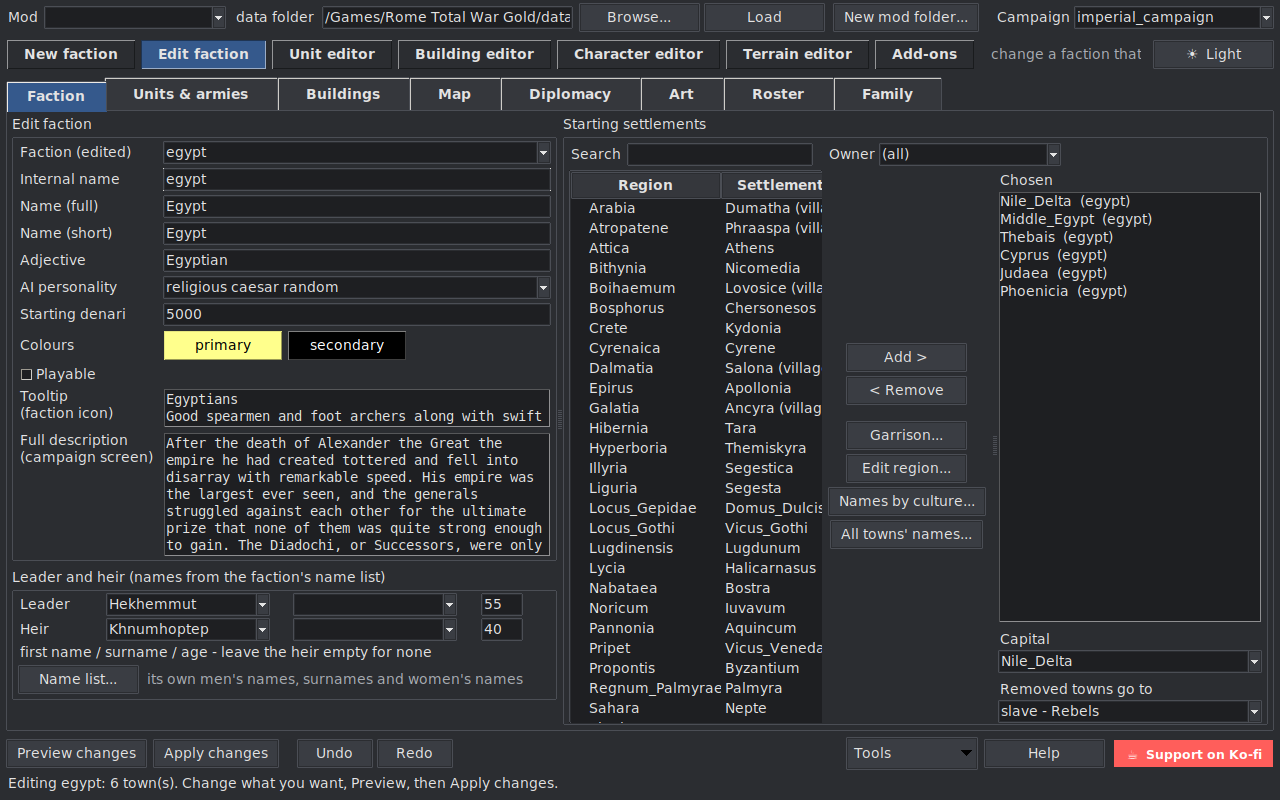Open the Terrain editor
Image resolution: width=1280 pixels, height=800 pixels.
(797, 54)
